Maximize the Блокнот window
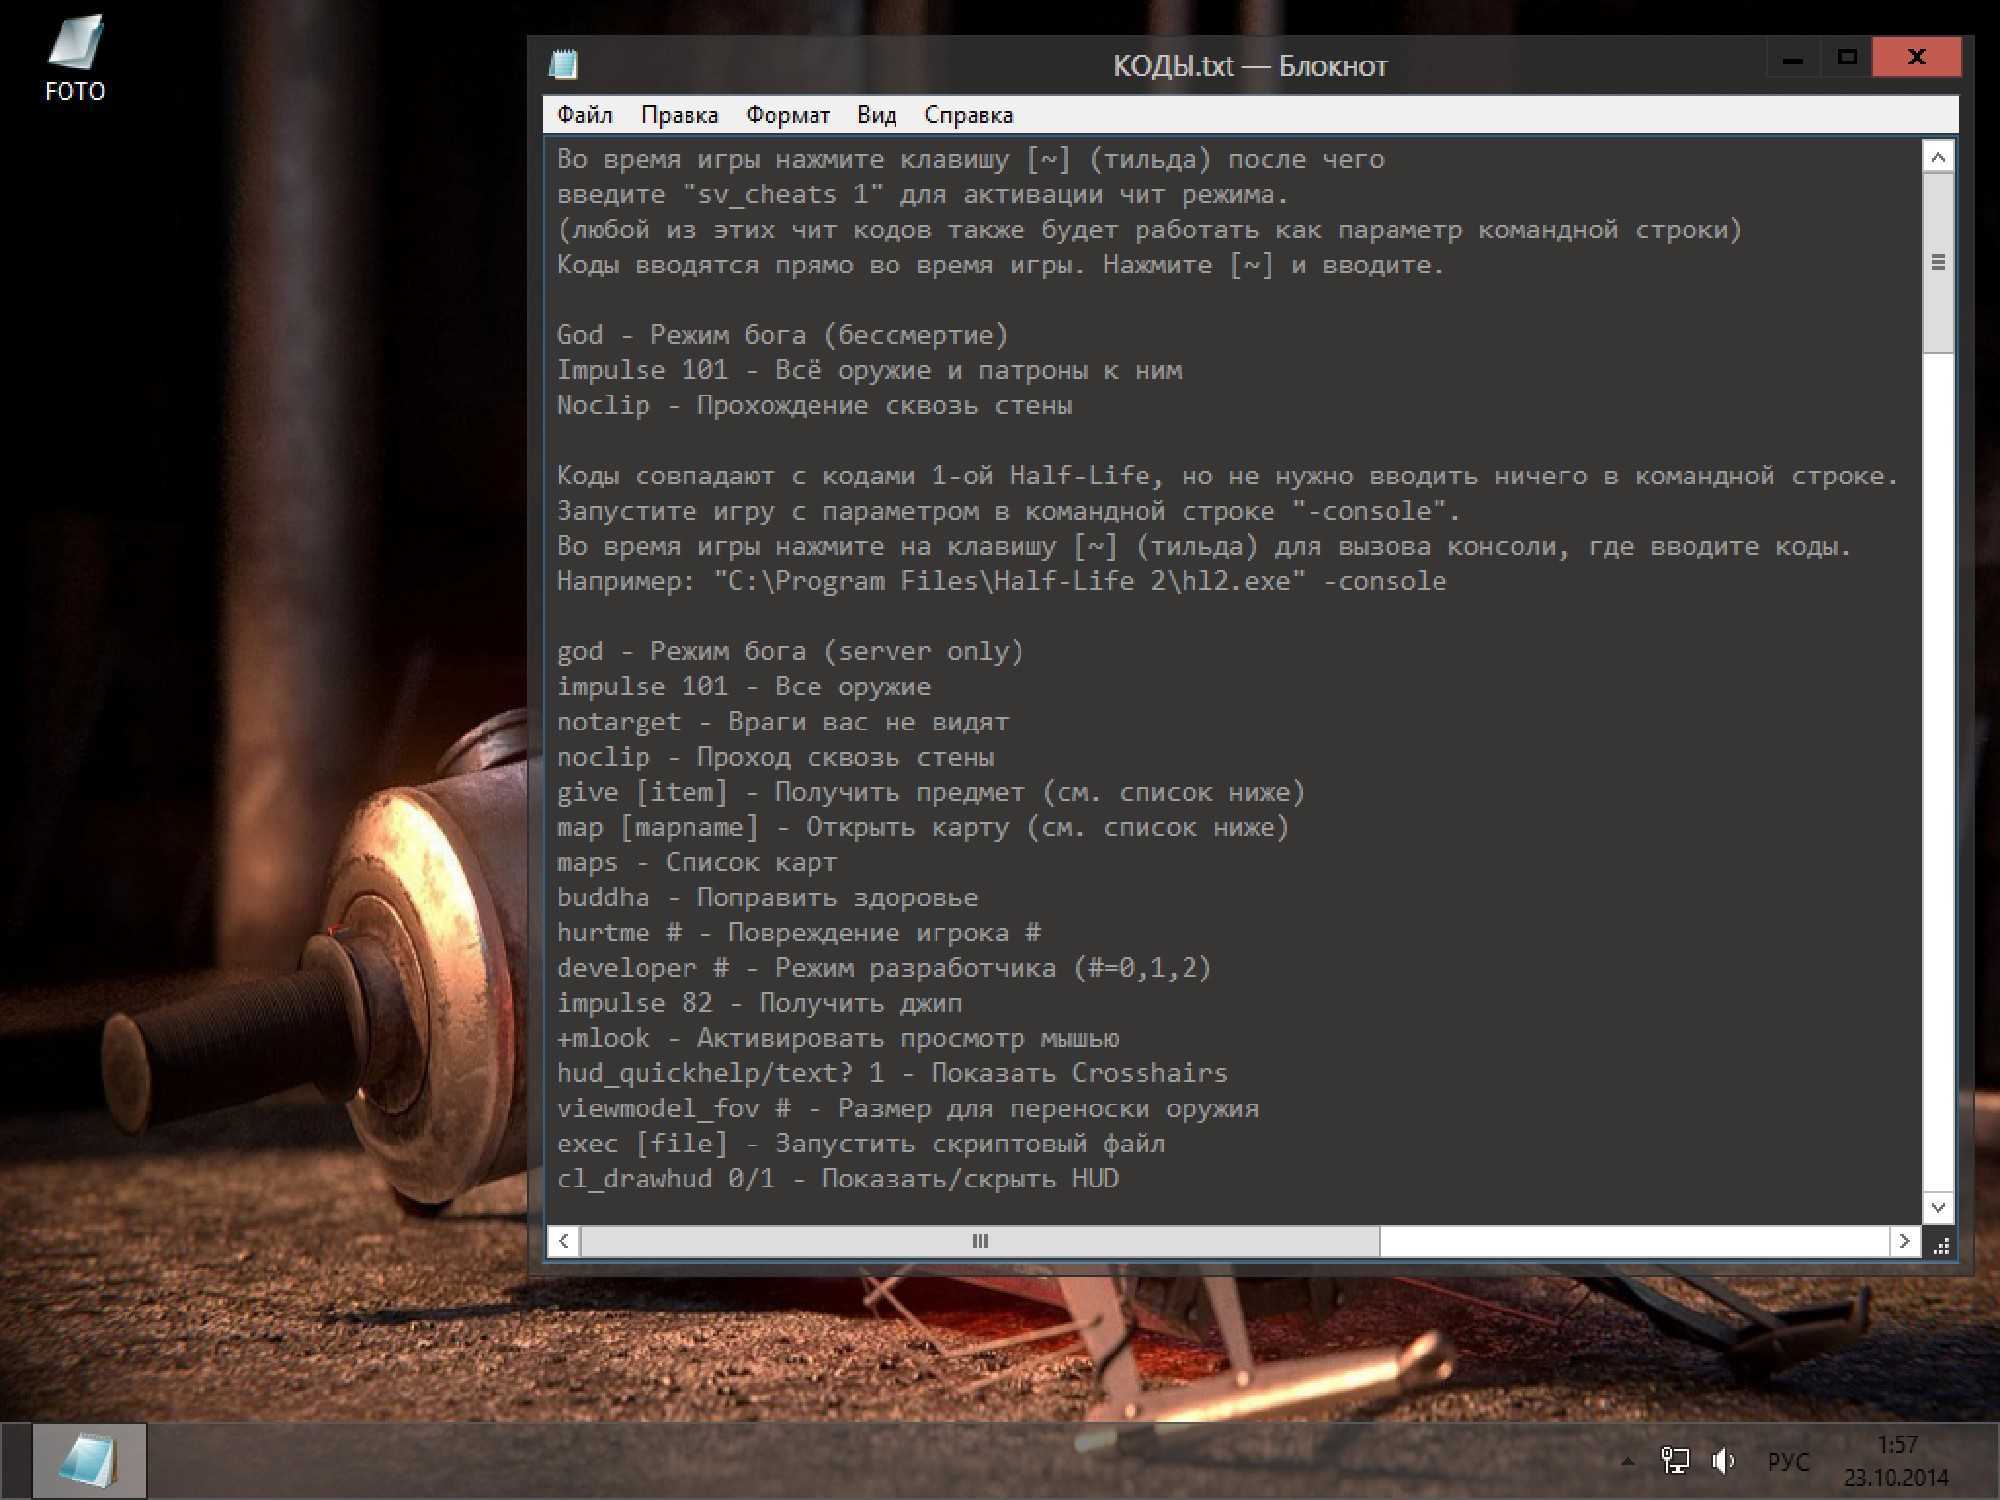 tap(1846, 58)
